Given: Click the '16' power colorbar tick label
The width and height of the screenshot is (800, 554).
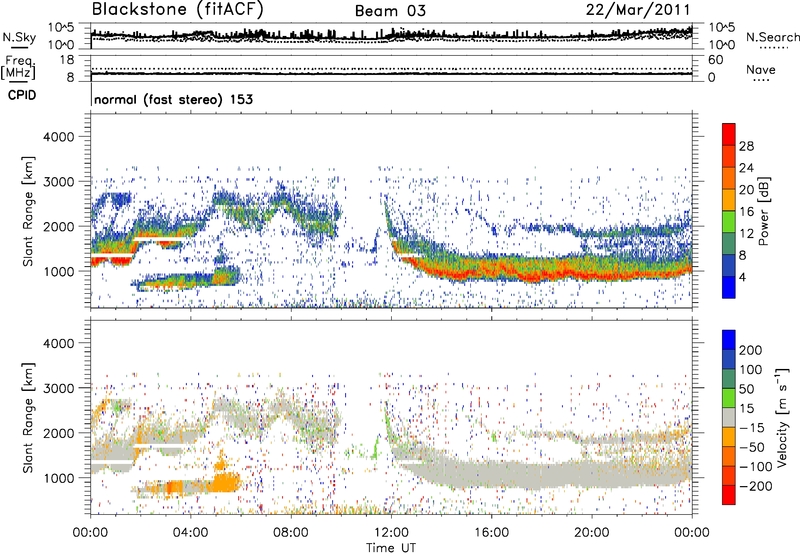Looking at the screenshot, I should [x=746, y=212].
